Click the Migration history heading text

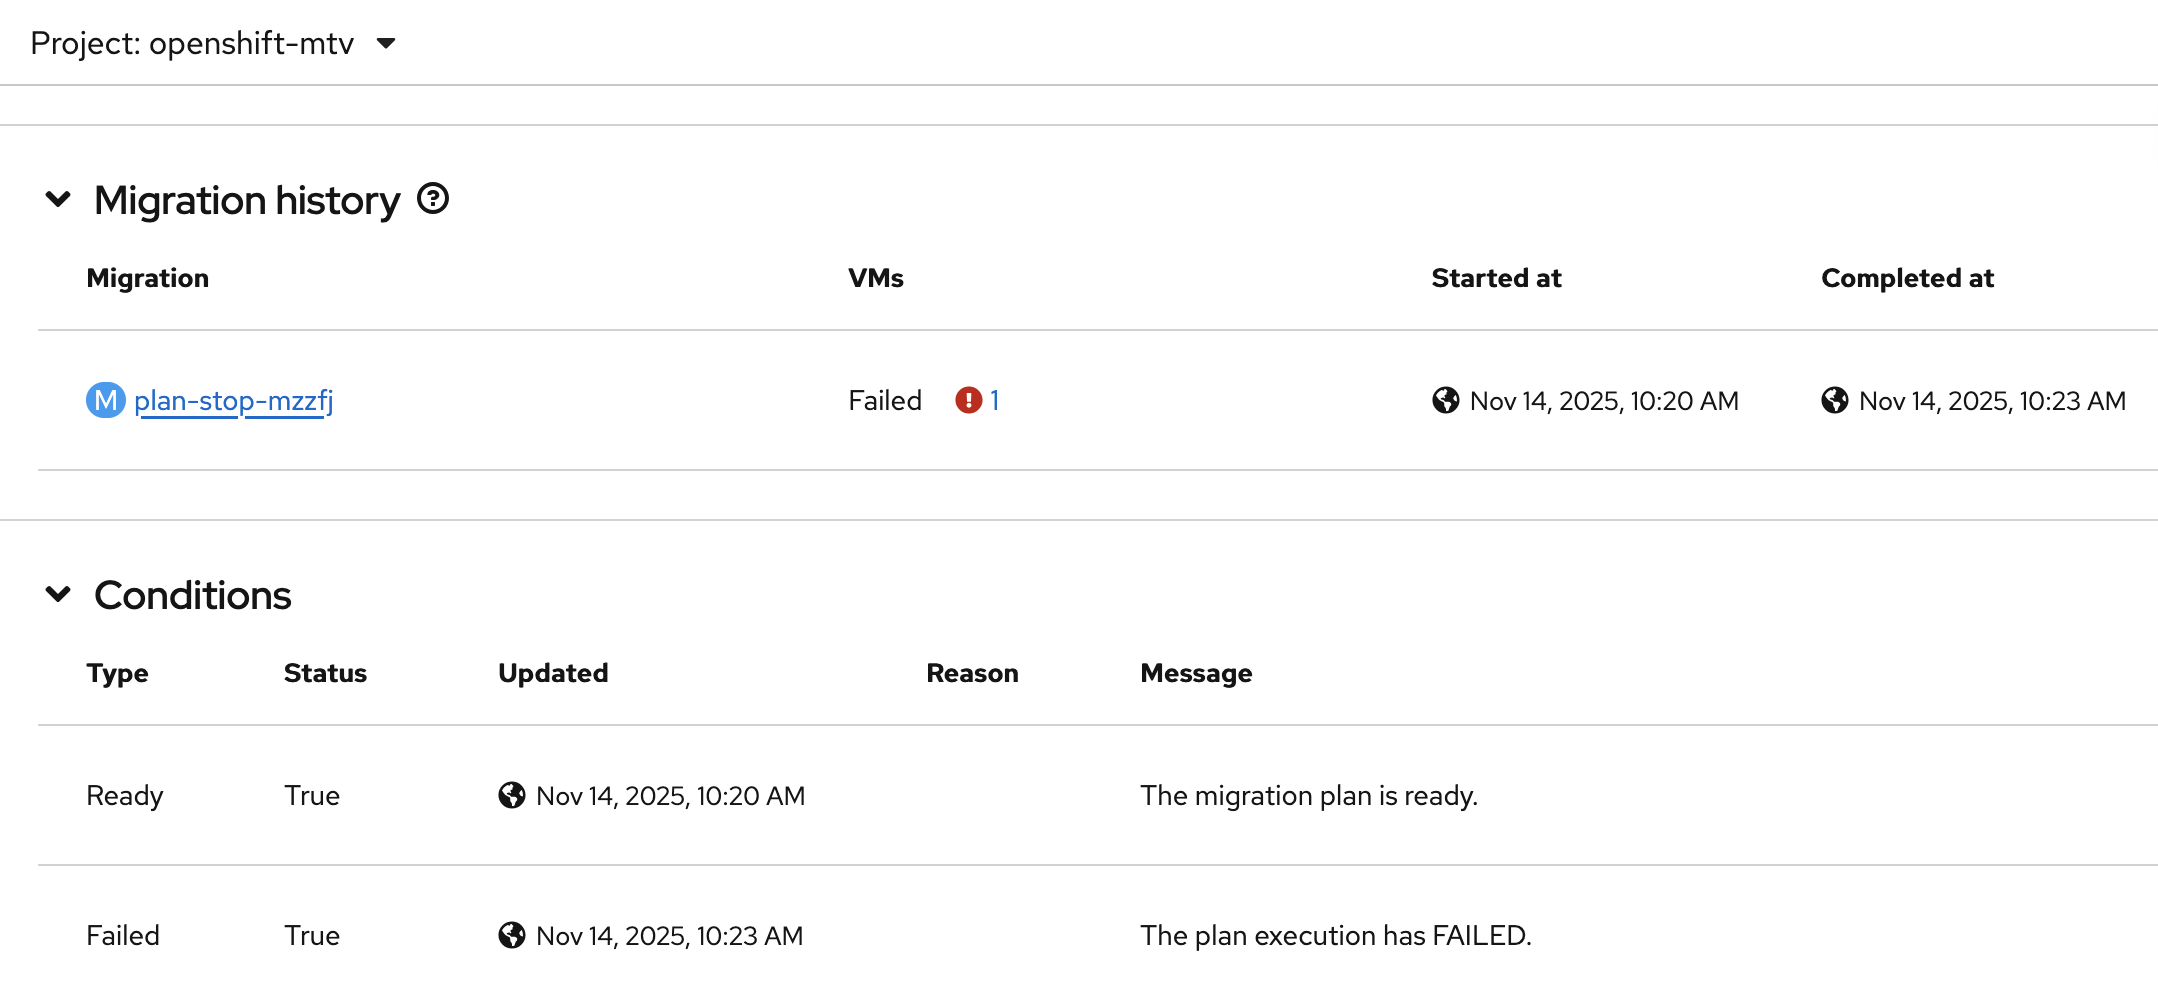(247, 200)
